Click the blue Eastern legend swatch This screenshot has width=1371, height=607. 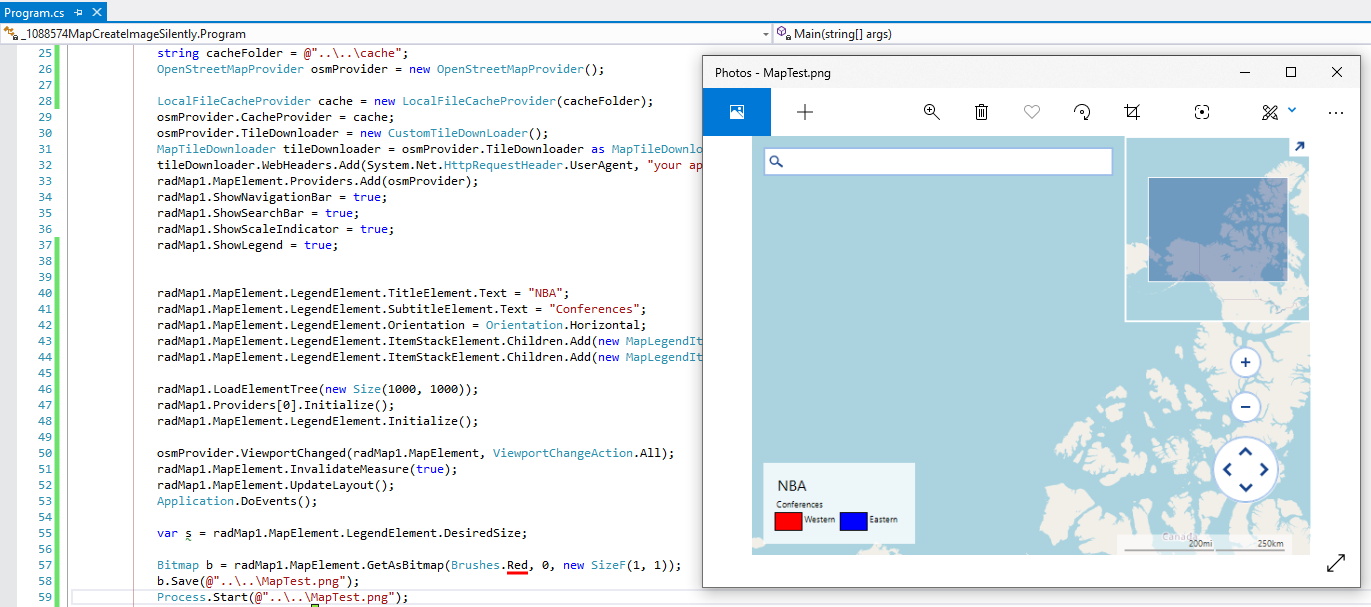(853, 520)
